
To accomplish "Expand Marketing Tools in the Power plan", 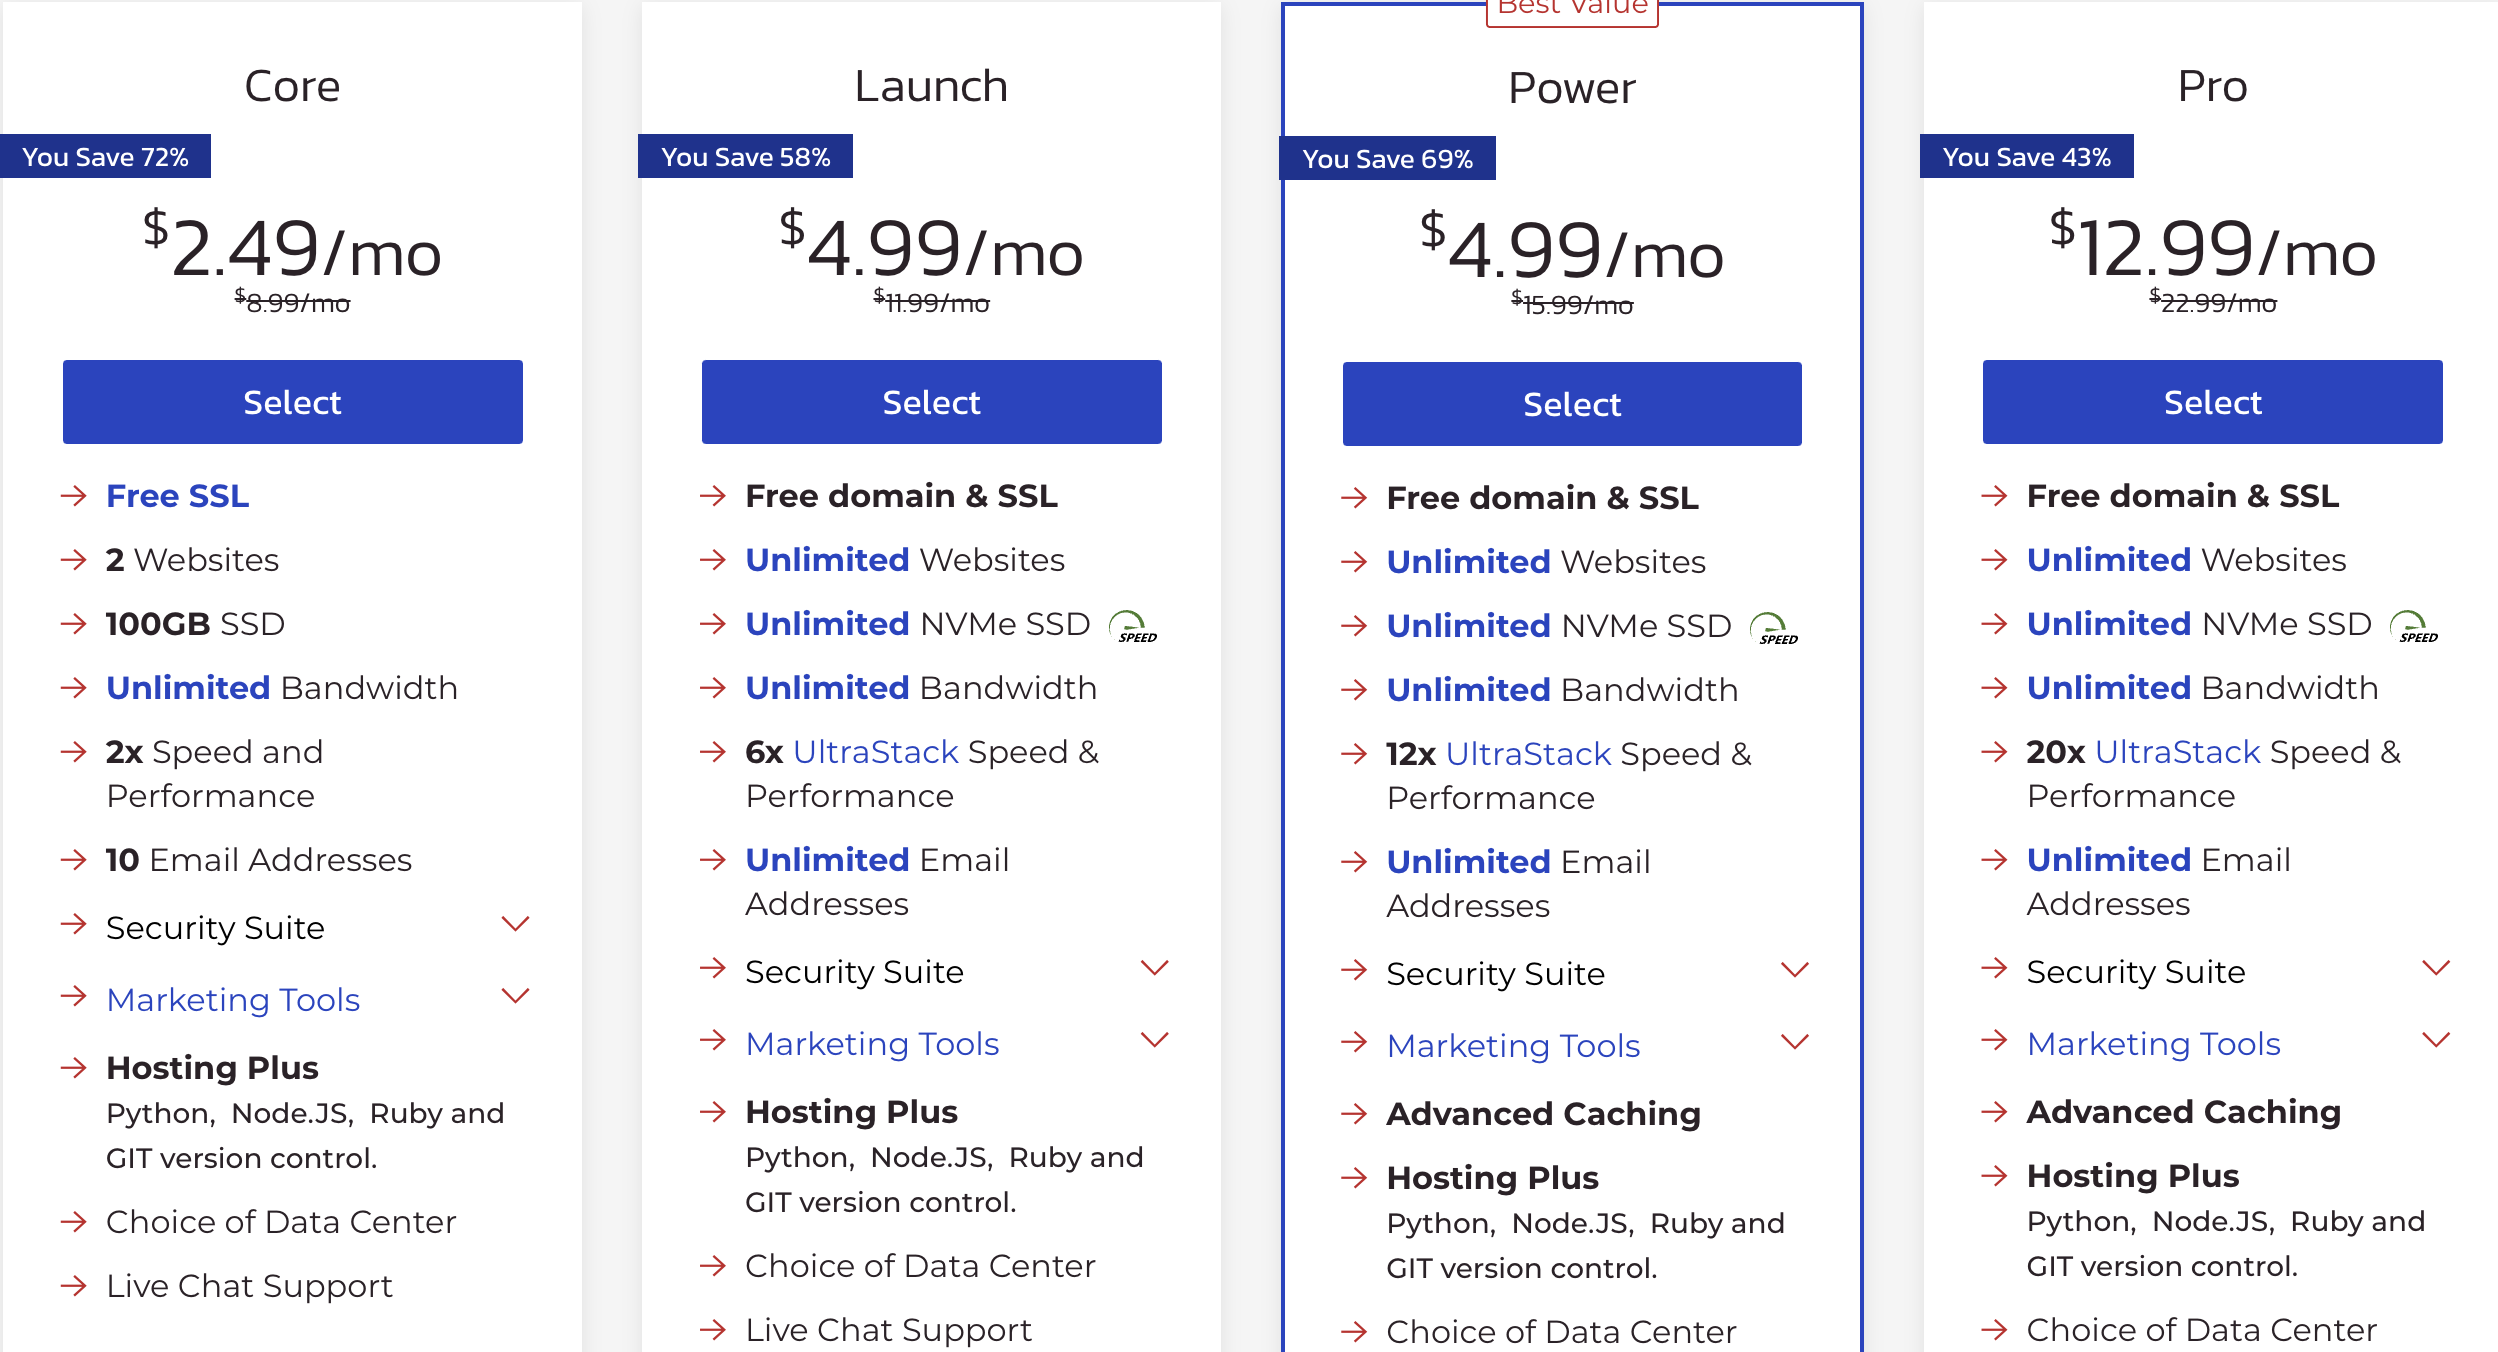I will 1795,1042.
